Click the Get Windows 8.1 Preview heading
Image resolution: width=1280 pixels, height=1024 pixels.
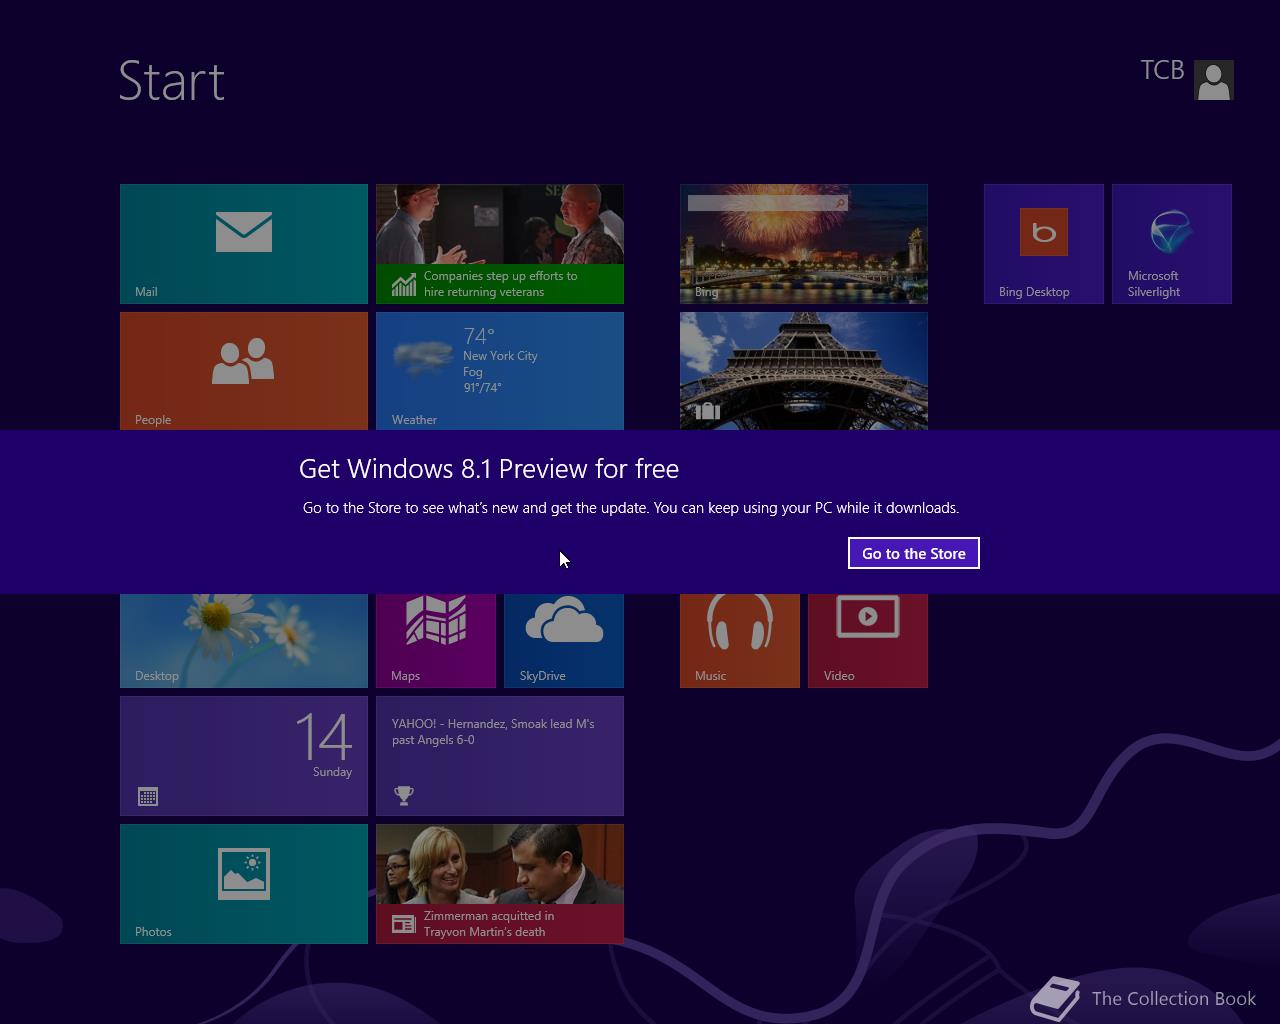[489, 469]
